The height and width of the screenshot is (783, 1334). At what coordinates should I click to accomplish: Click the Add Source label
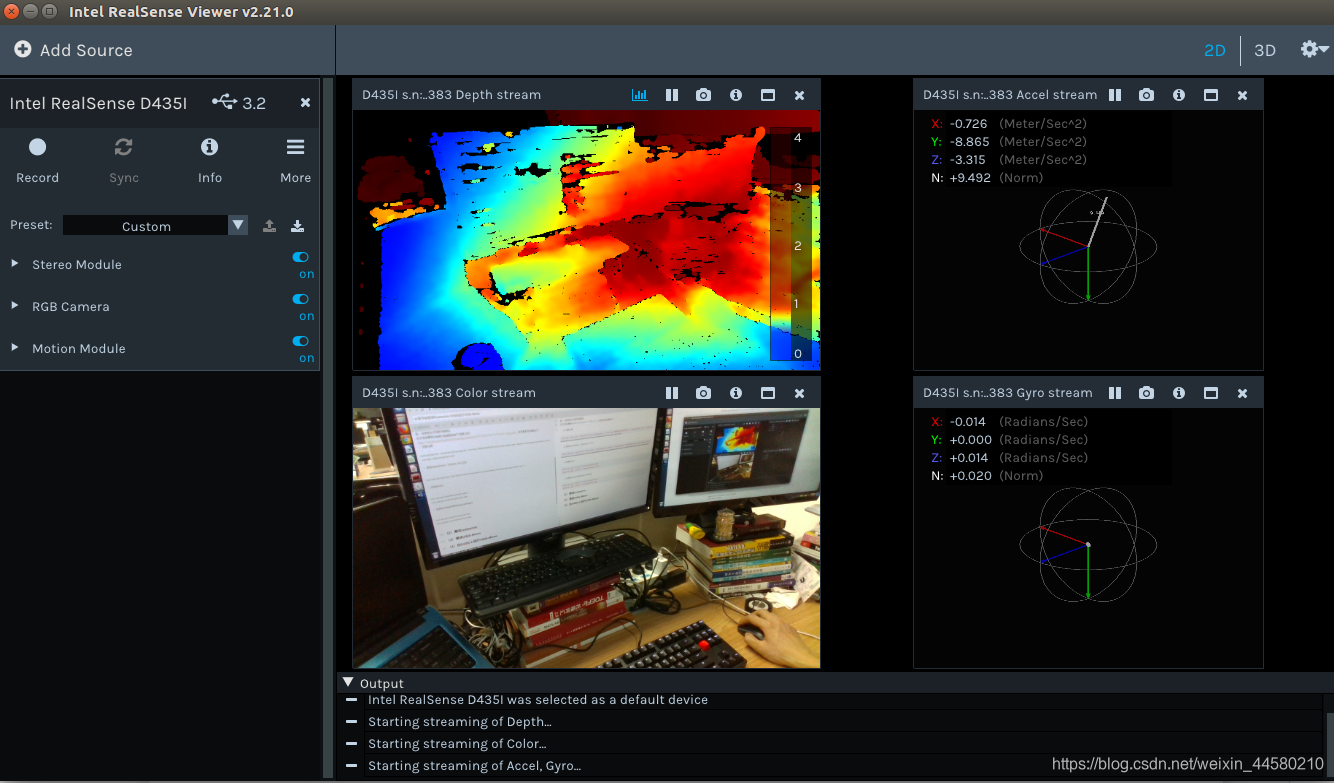click(86, 50)
